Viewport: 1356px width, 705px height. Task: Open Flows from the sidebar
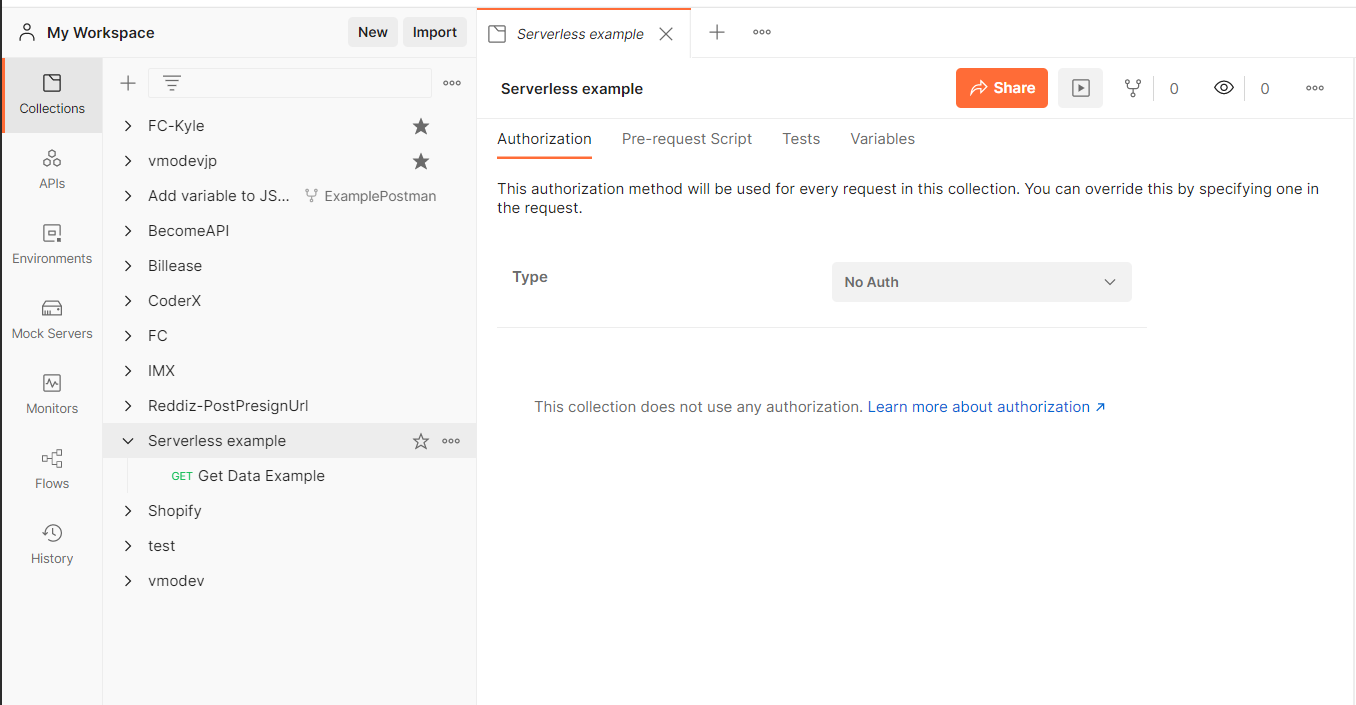[52, 469]
